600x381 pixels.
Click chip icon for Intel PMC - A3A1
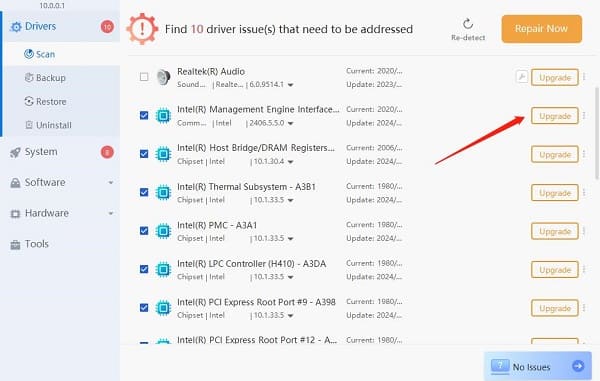[x=163, y=231]
